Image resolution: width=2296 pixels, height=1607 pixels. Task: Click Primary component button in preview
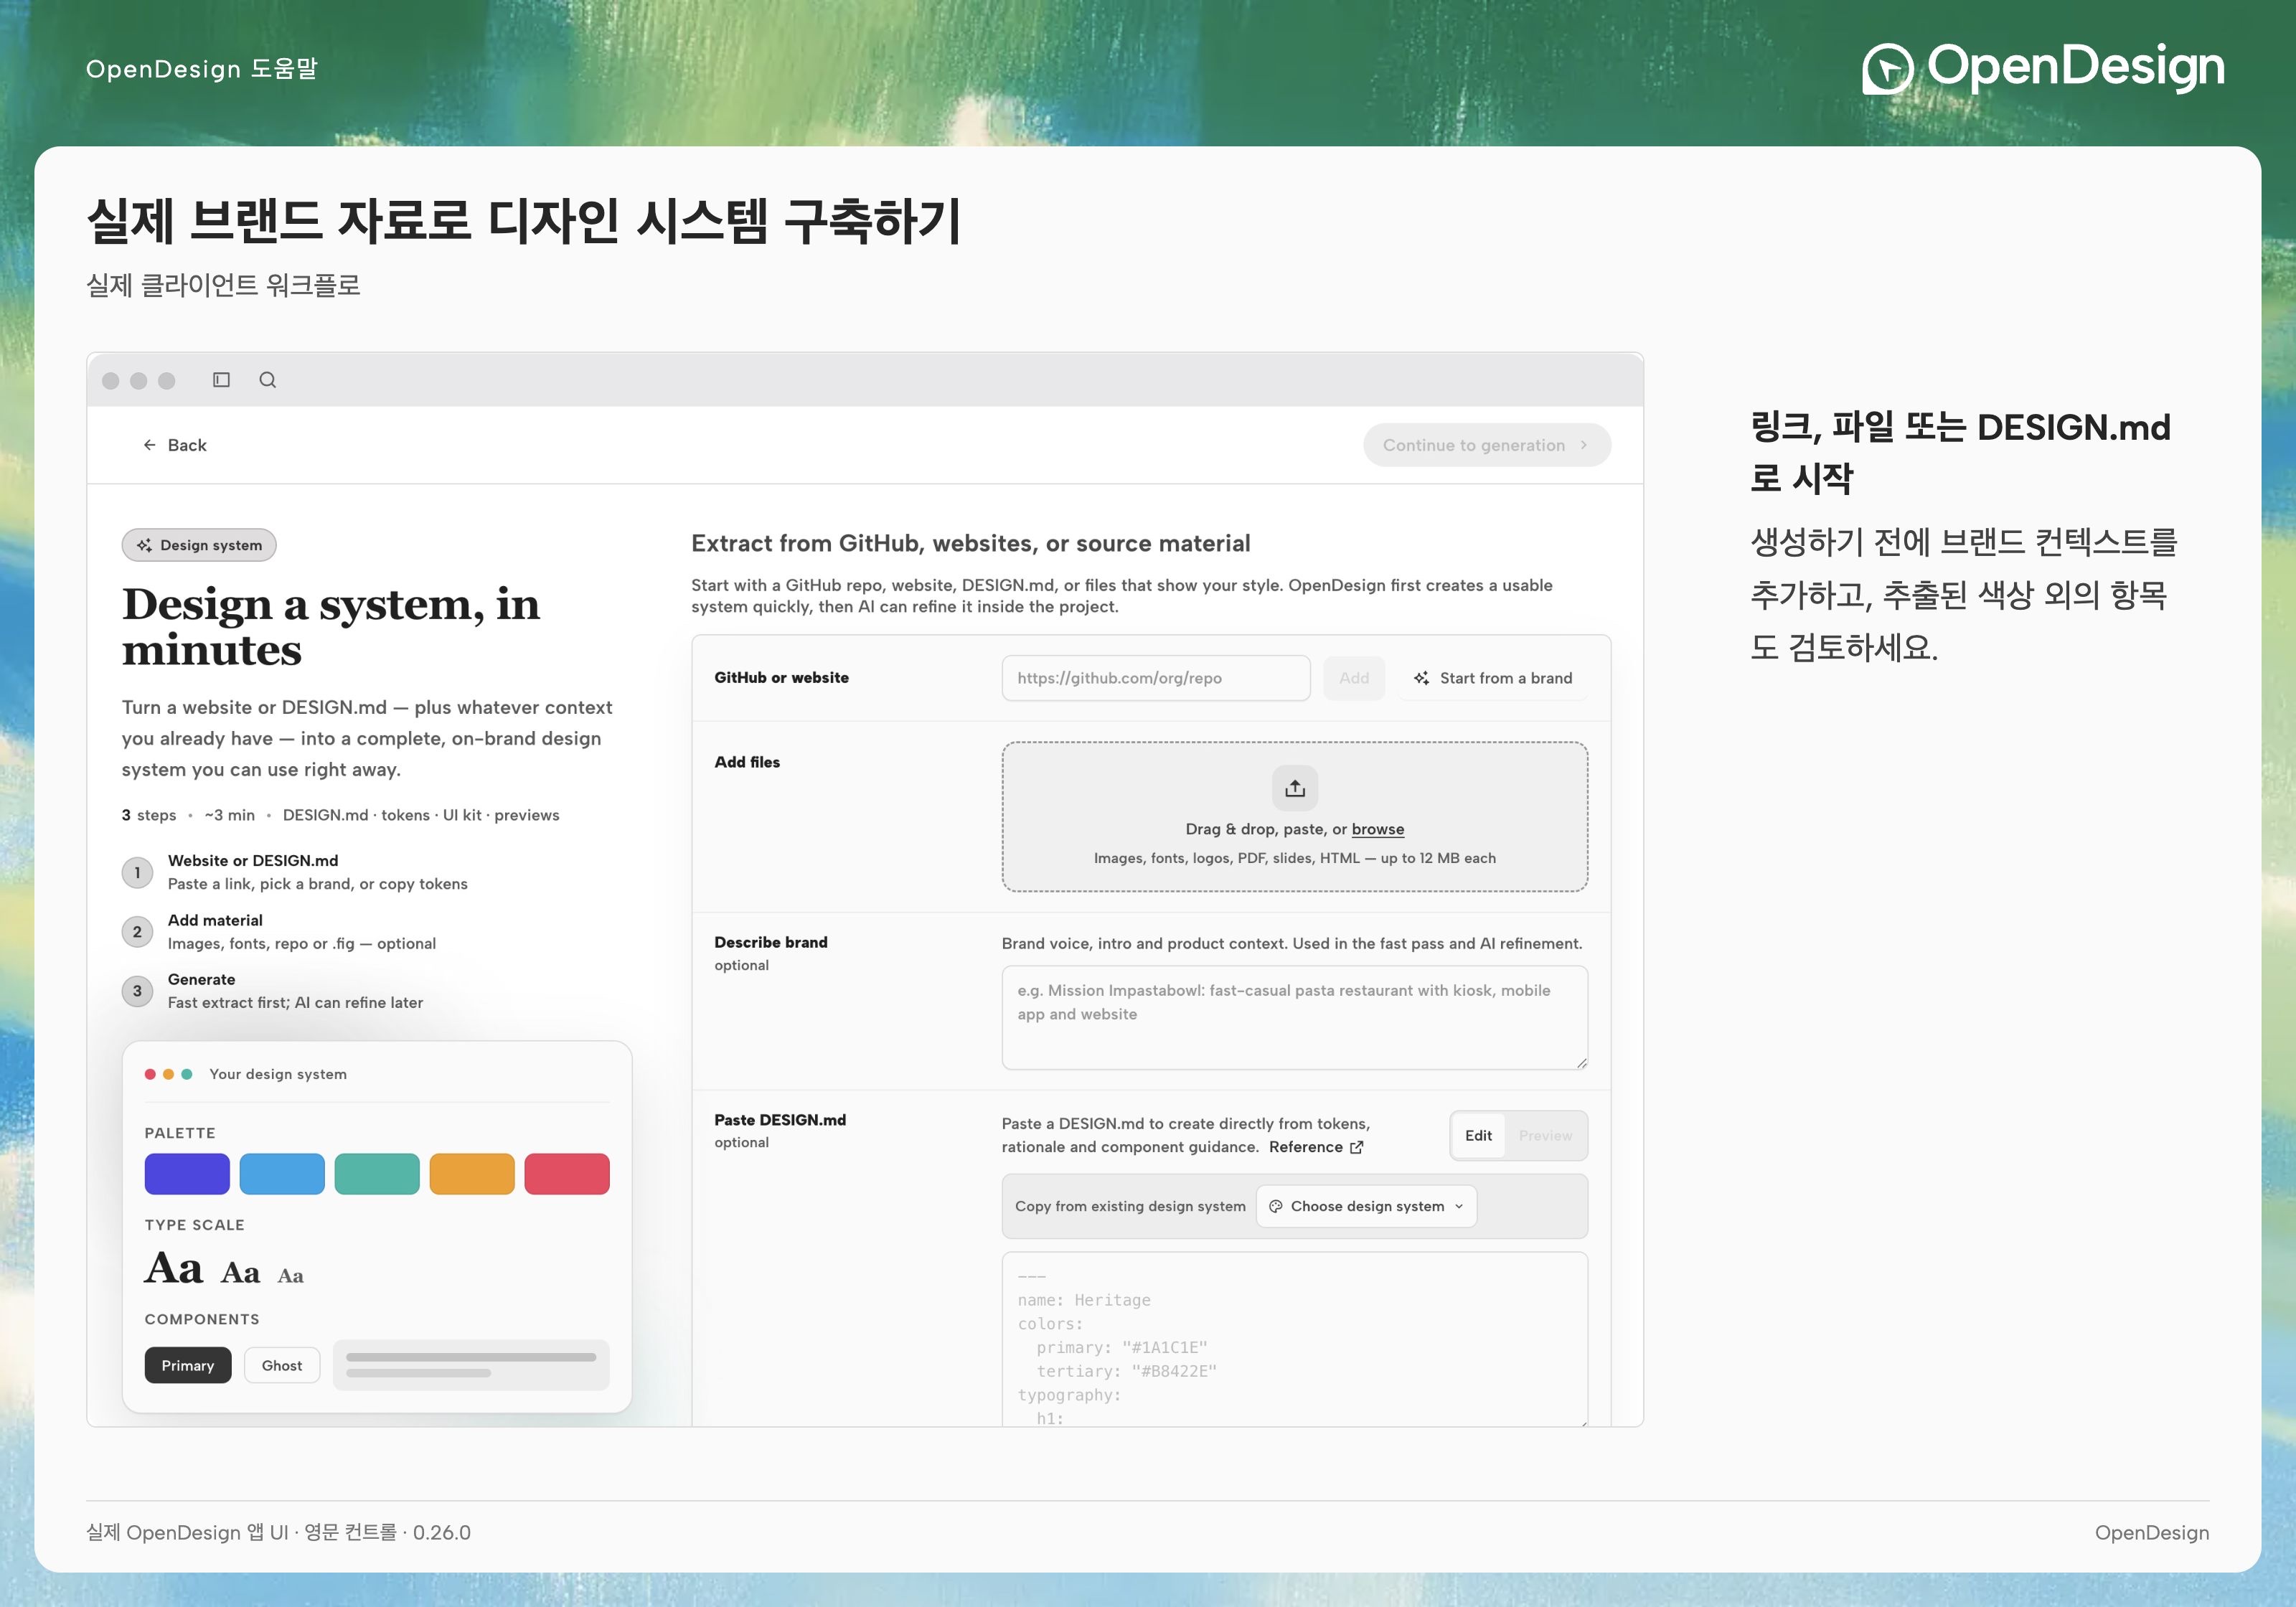point(188,1365)
